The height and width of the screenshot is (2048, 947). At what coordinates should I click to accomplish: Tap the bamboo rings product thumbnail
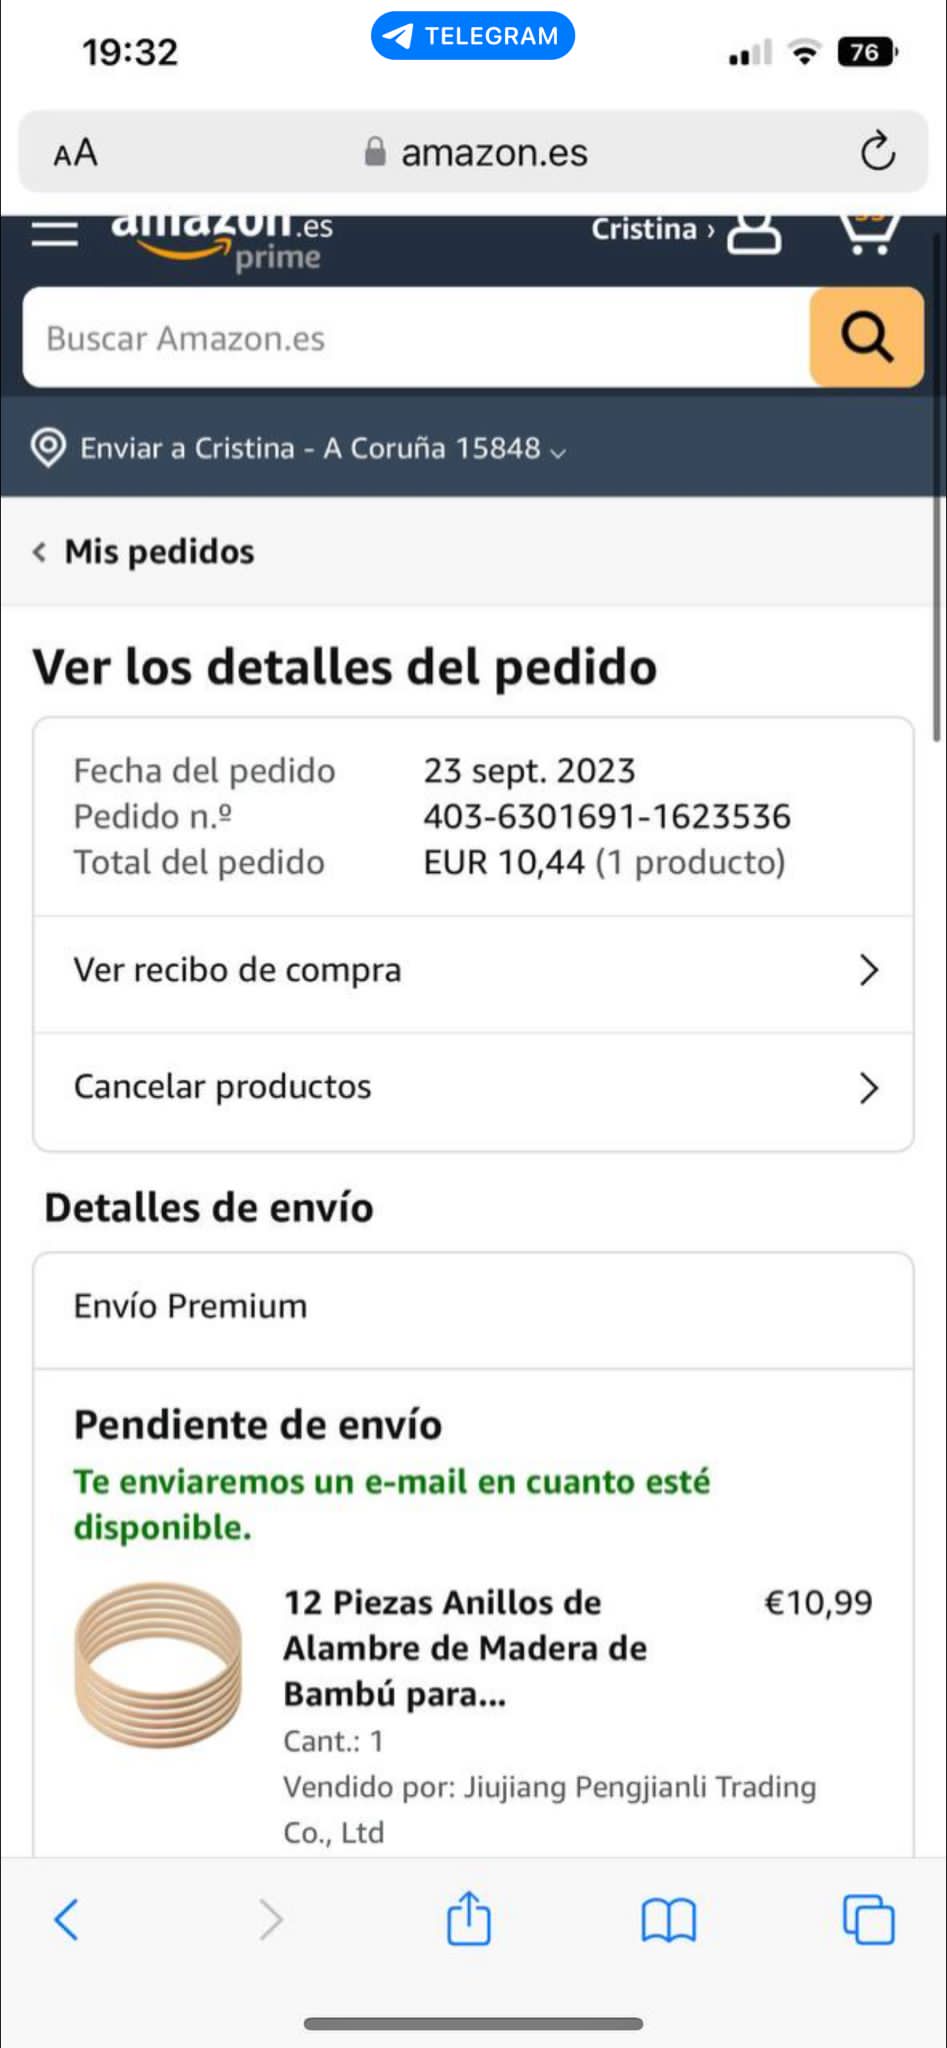point(158,1665)
